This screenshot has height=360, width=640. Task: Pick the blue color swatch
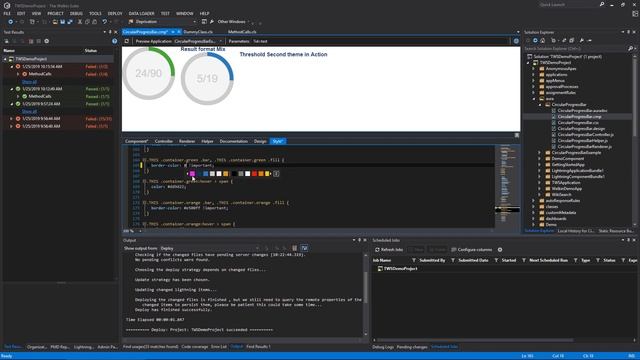[x=205, y=174]
